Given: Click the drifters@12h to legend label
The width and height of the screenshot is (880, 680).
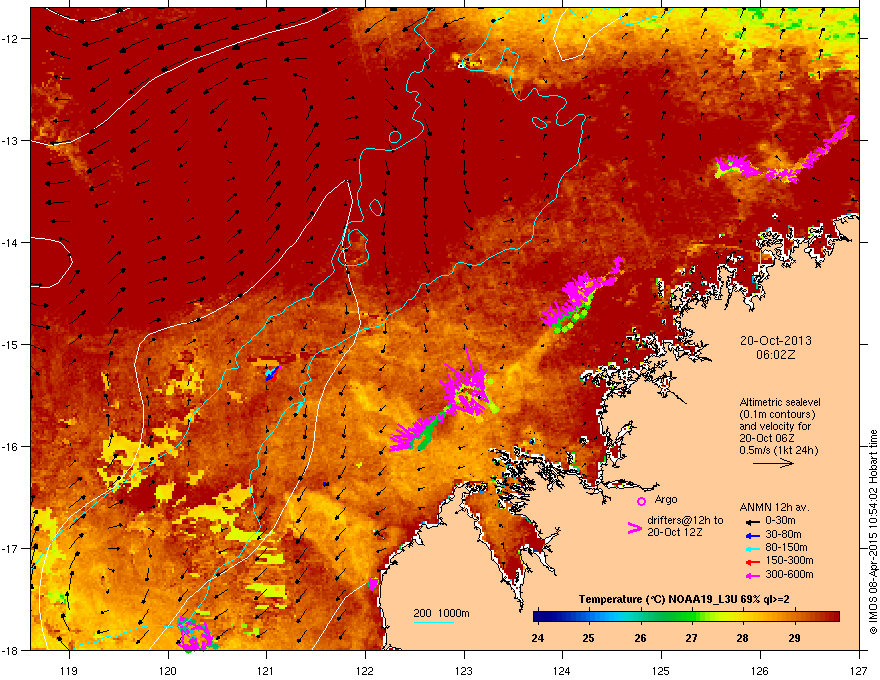Looking at the screenshot, I should click(685, 520).
